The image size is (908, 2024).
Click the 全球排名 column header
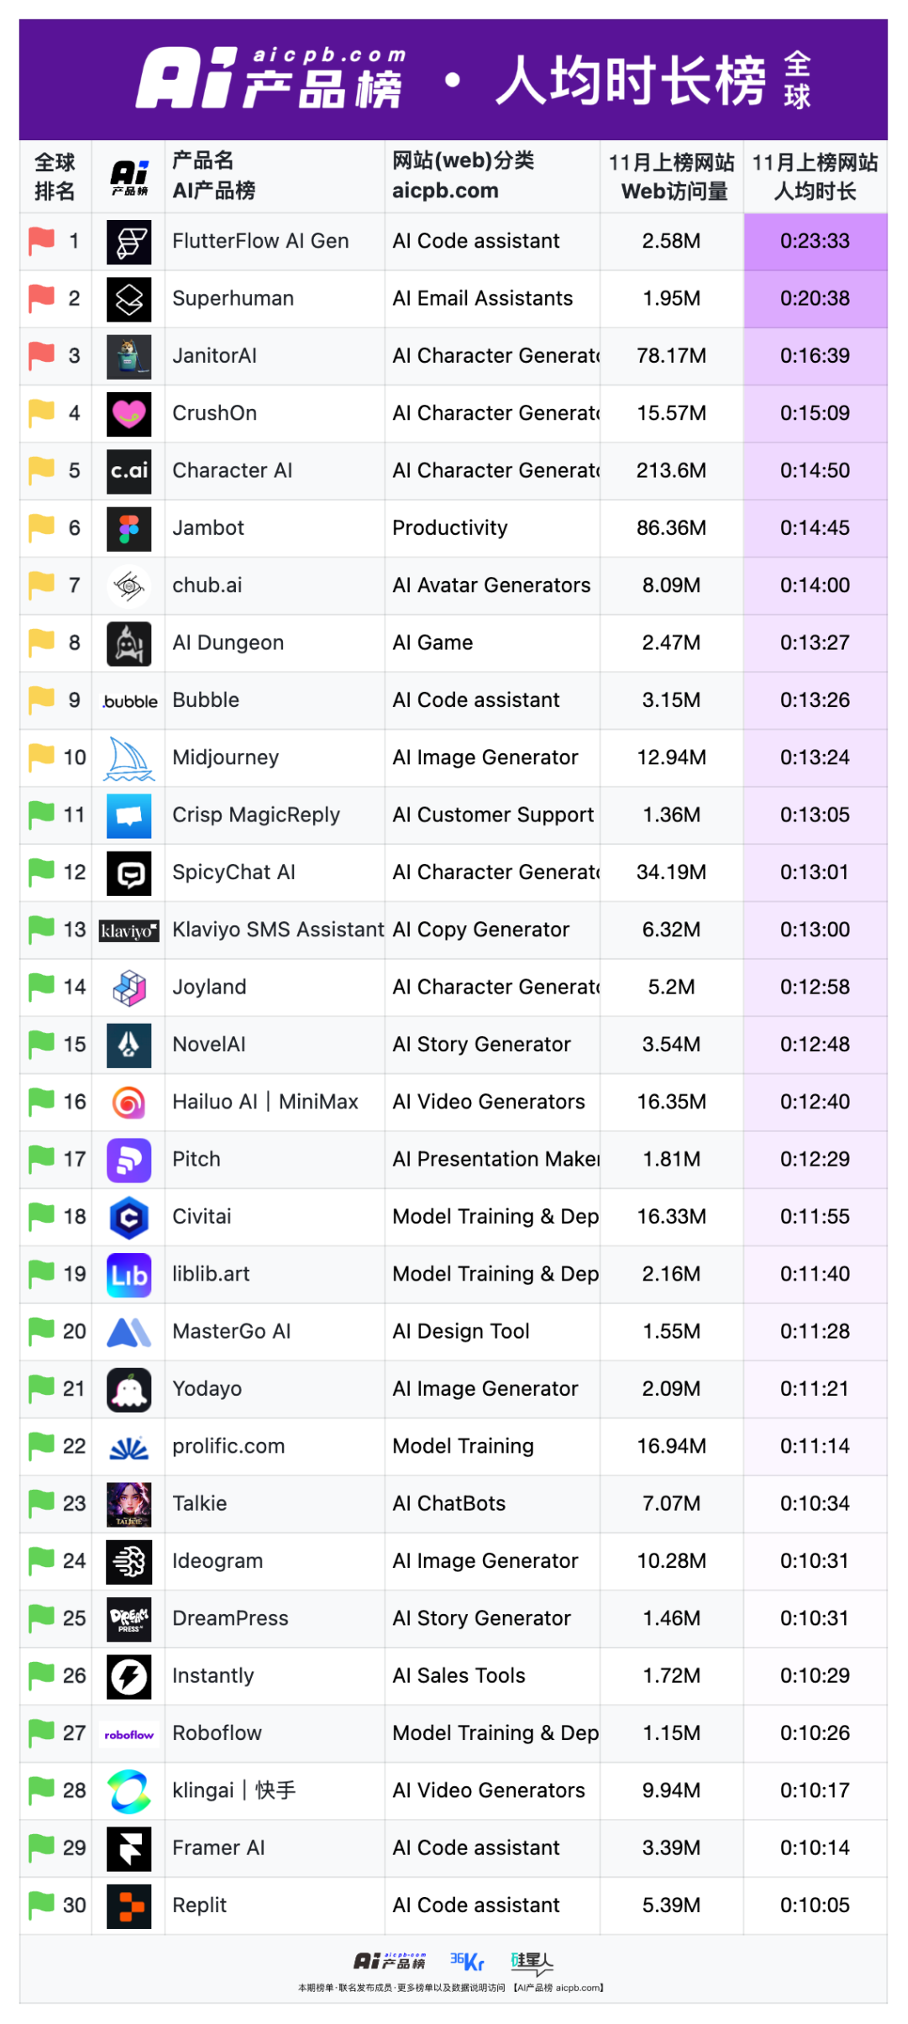[x=55, y=176]
